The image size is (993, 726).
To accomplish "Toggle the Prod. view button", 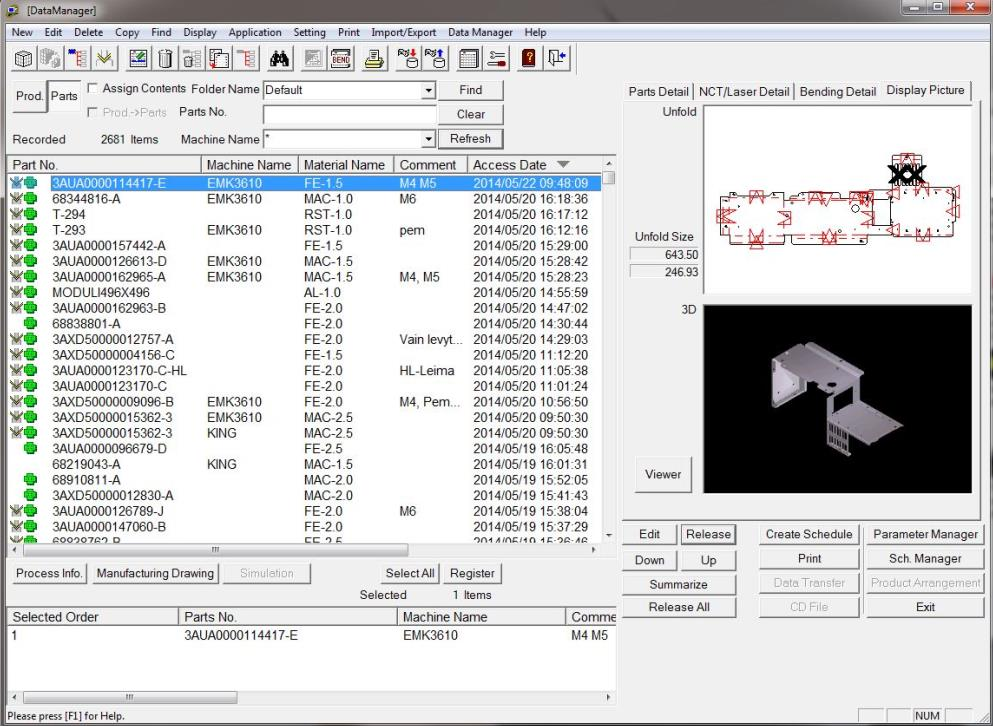I will pyautogui.click(x=29, y=96).
